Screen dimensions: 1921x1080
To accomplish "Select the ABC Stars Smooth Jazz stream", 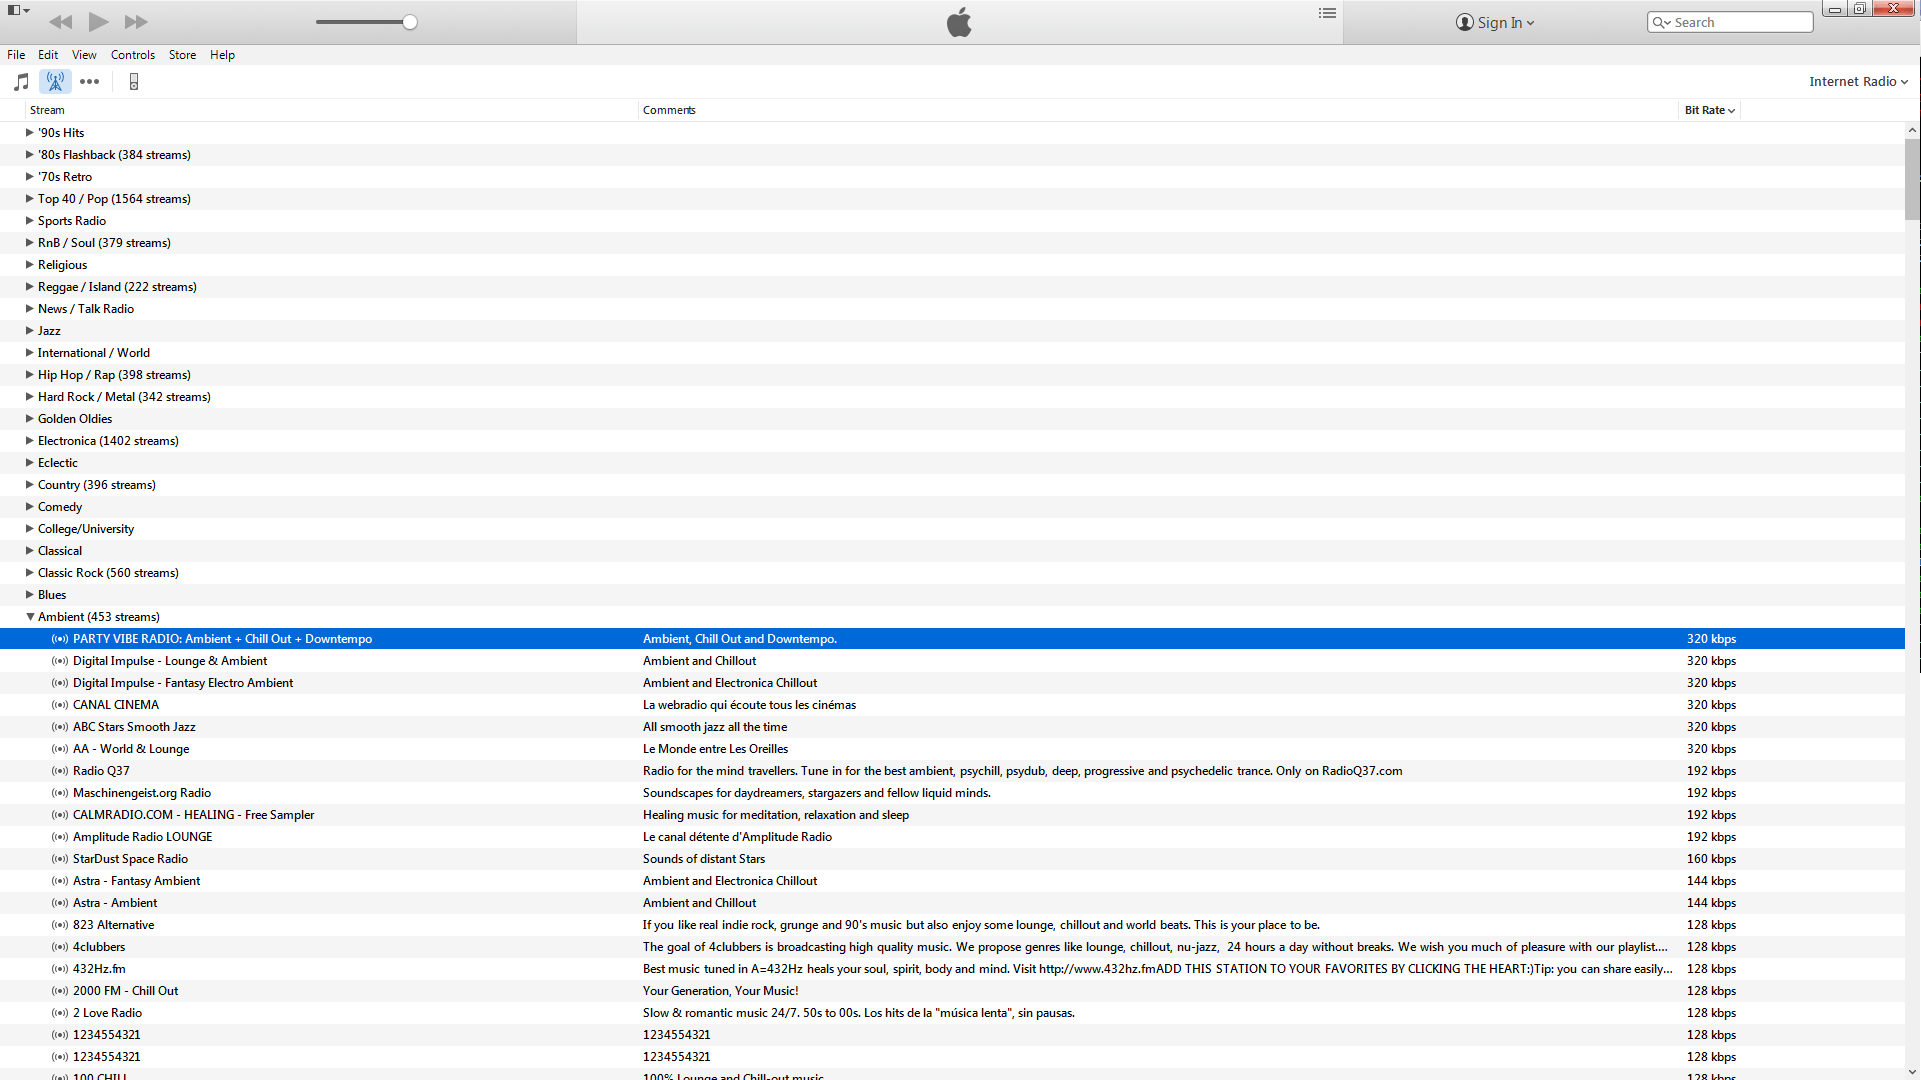I will pos(952,727).
